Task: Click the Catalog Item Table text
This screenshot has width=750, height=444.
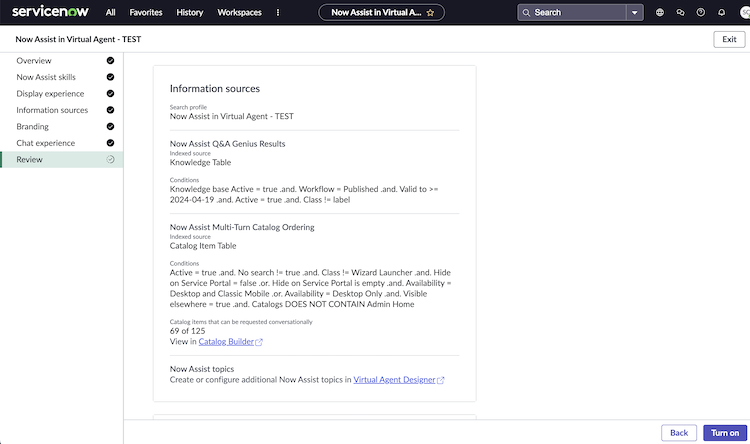Action: coord(203,246)
